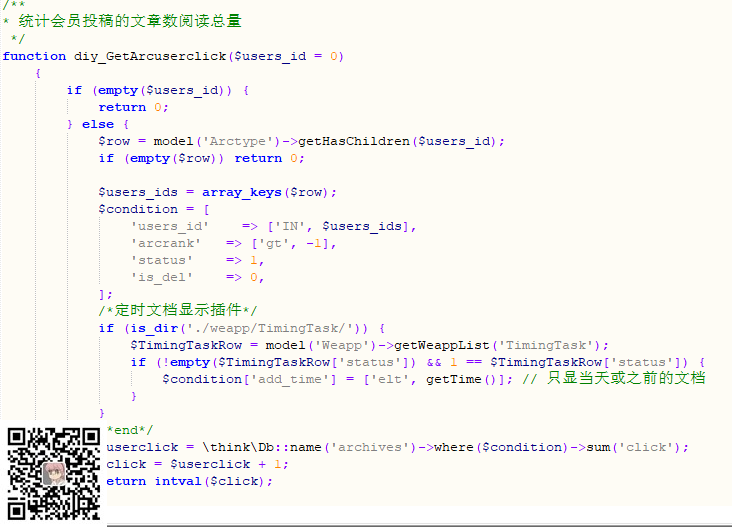
Task: Click the else keyword
Action: [98, 124]
